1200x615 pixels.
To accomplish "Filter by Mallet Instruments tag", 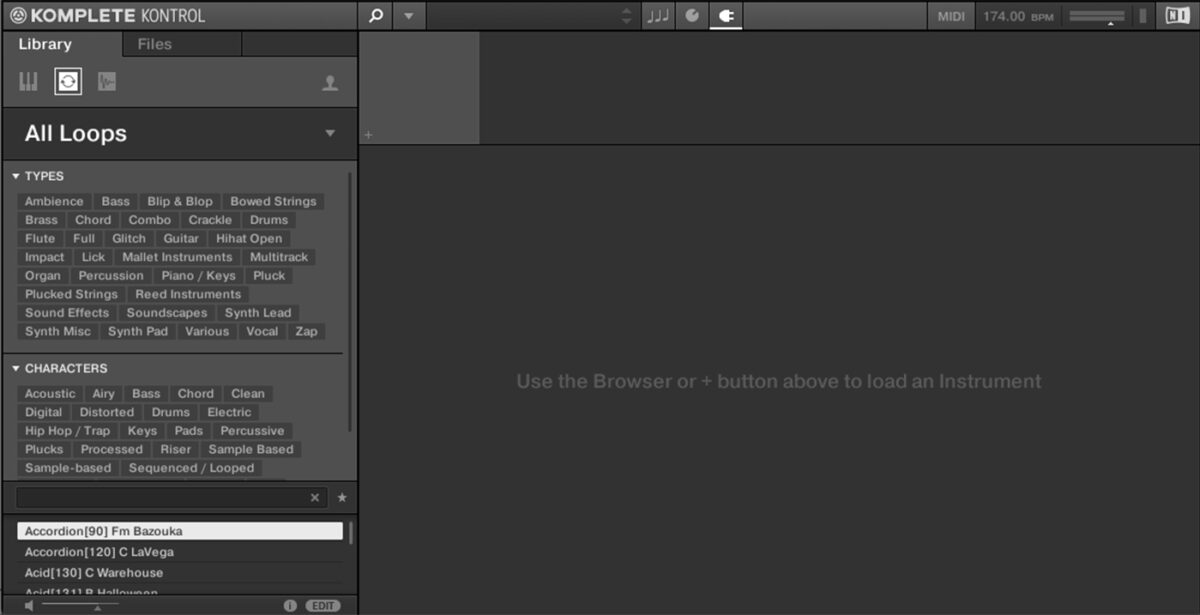I will [x=177, y=257].
